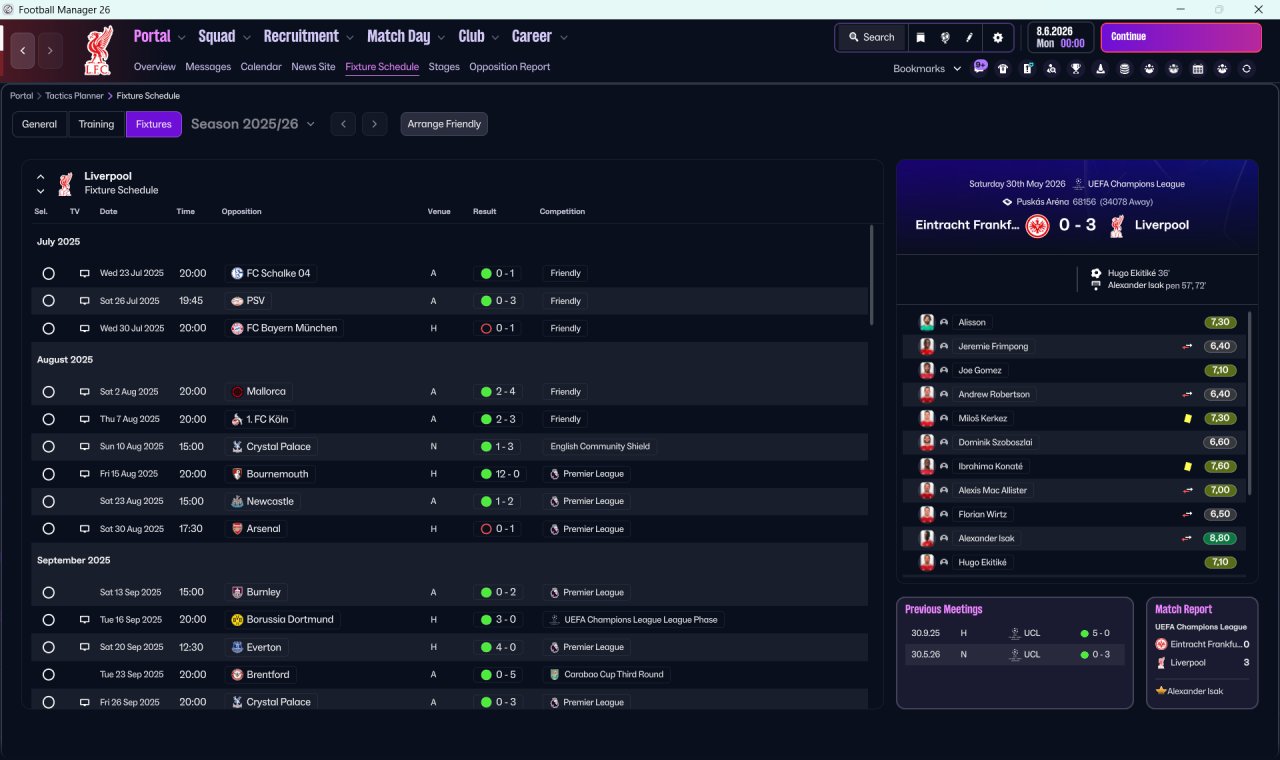The image size is (1280, 760).
Task: Click Alexander Isak's 8,80 rating badge
Action: pyautogui.click(x=1221, y=538)
